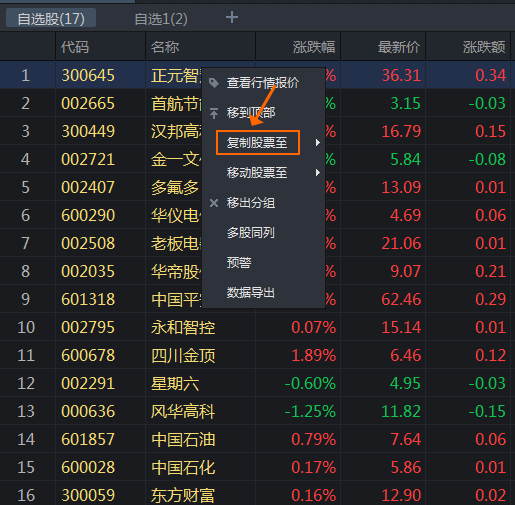Click the stock name 风华高科

[183, 411]
